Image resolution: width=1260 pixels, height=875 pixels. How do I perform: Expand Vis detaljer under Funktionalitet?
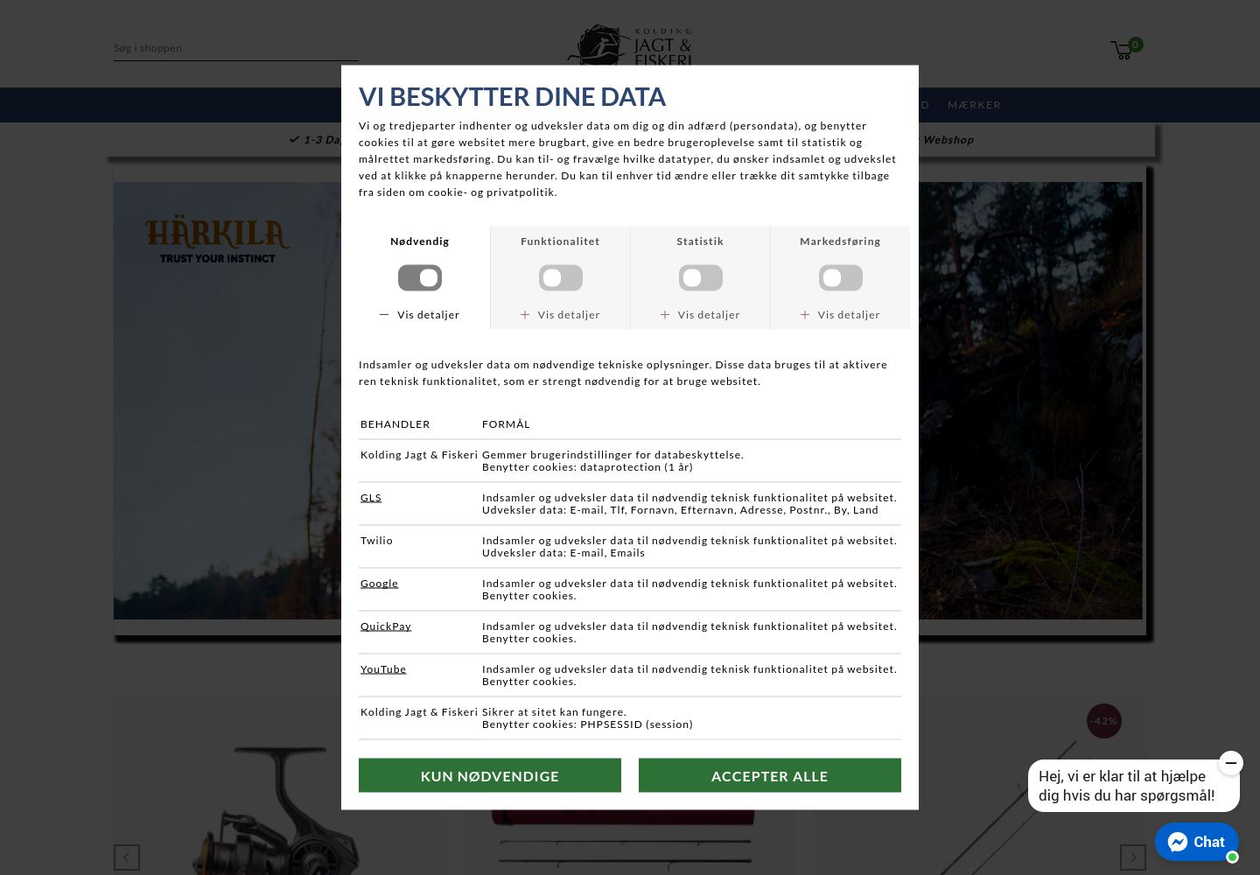click(560, 315)
